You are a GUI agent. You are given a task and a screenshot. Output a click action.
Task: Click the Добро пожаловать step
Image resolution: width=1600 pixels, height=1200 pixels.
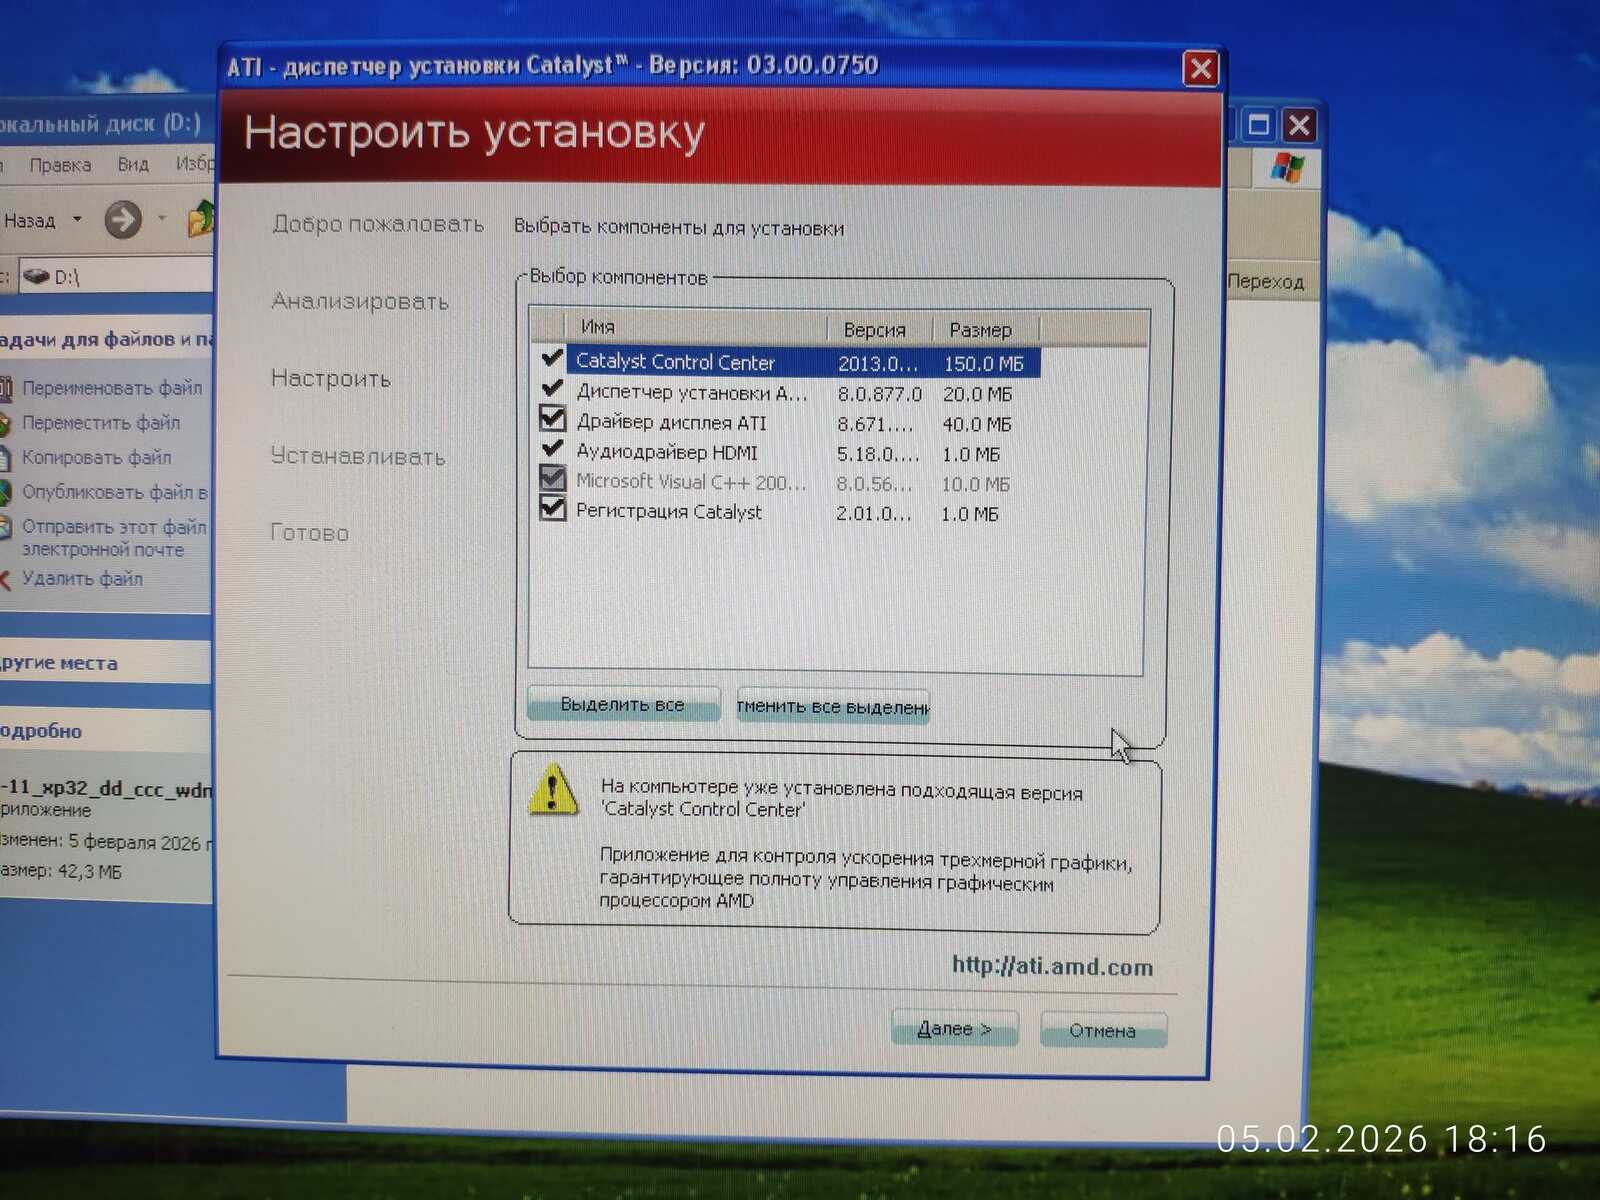pyautogui.click(x=378, y=224)
